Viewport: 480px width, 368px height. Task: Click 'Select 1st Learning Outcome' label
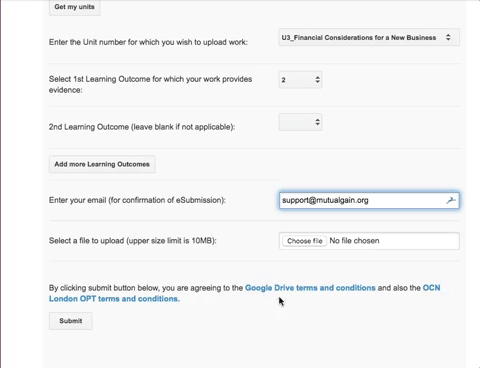click(x=150, y=84)
